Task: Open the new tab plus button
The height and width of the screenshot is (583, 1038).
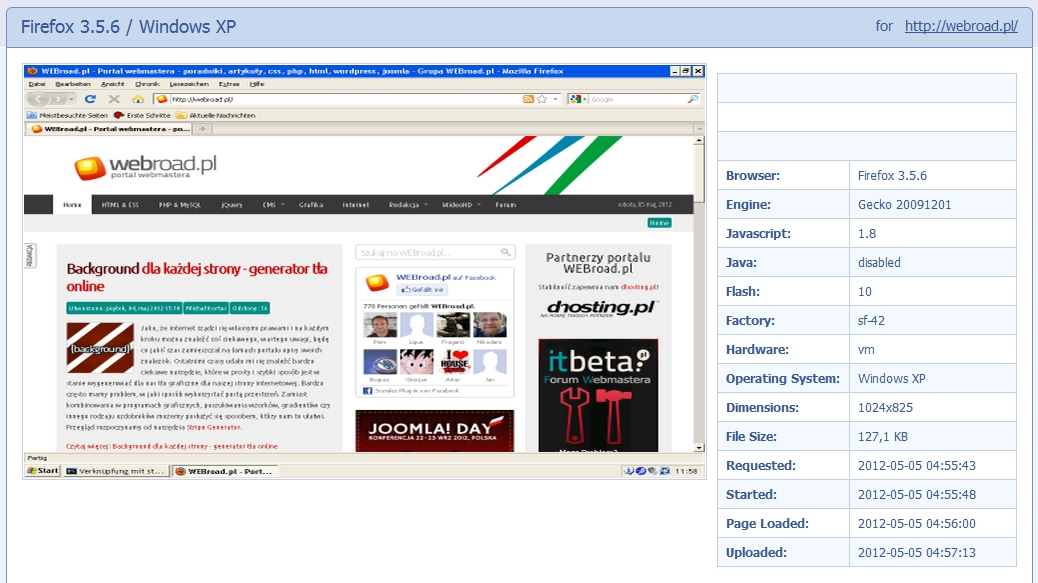Action: (x=203, y=129)
